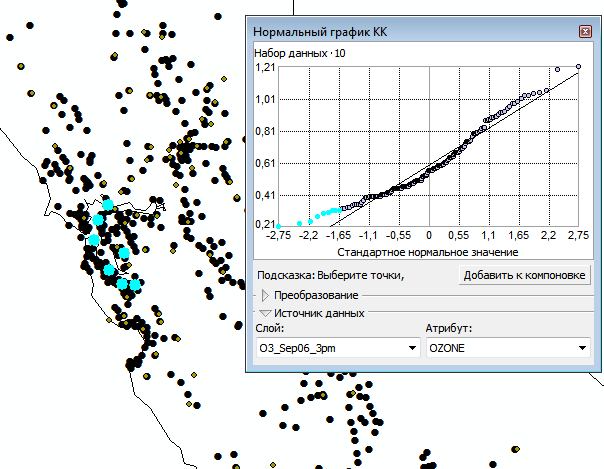Screen dimensions: 604x469
Task: Click the Подсказка hint text
Action: click(x=329, y=275)
